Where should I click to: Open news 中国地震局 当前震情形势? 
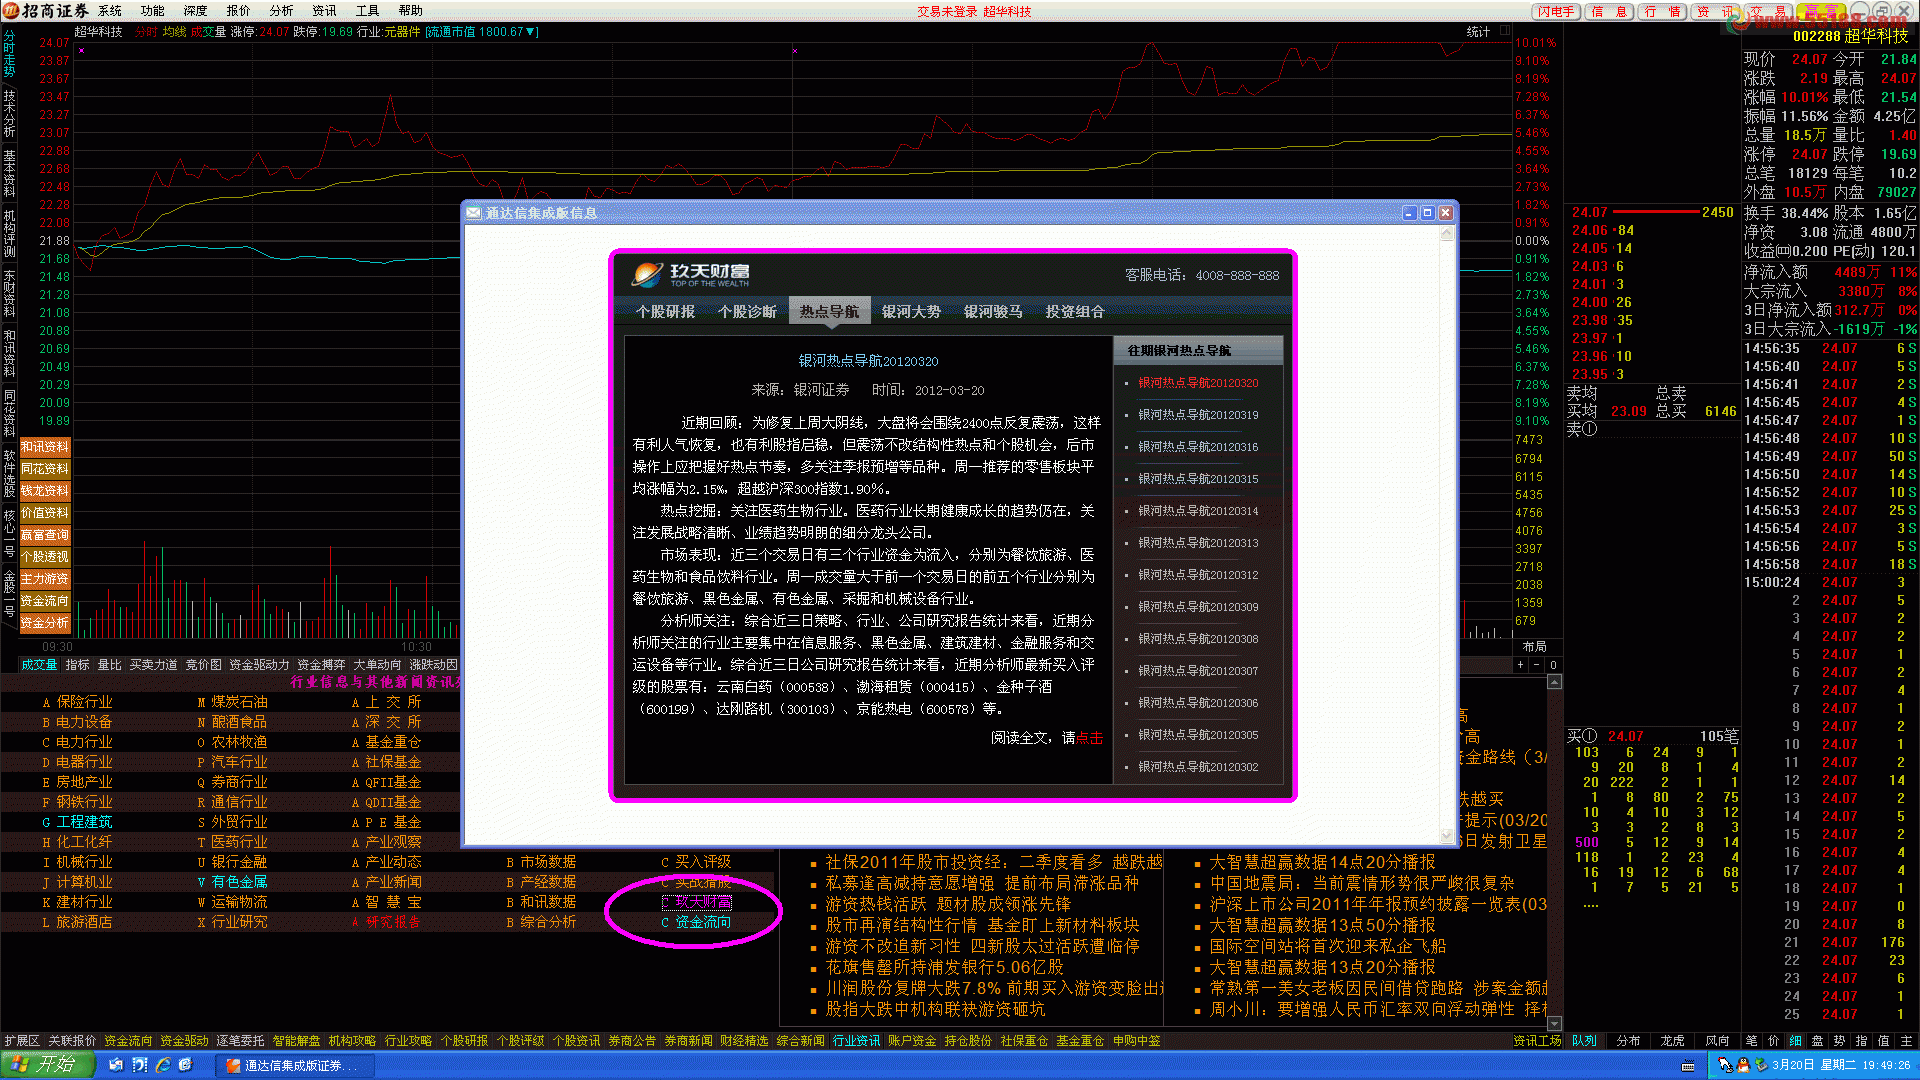(1362, 883)
